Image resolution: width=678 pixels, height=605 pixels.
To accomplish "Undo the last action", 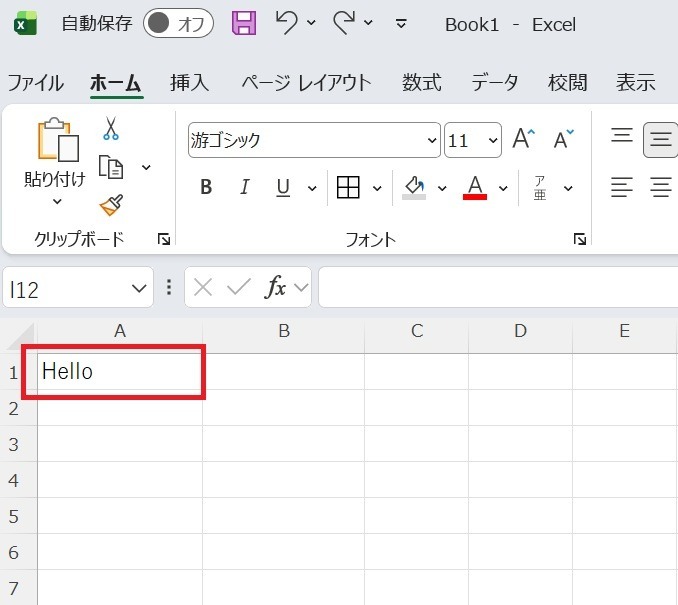I will click(x=287, y=22).
